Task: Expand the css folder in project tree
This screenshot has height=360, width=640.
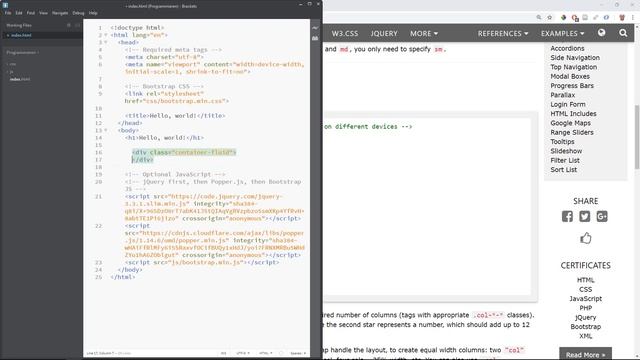Action: tap(12, 64)
